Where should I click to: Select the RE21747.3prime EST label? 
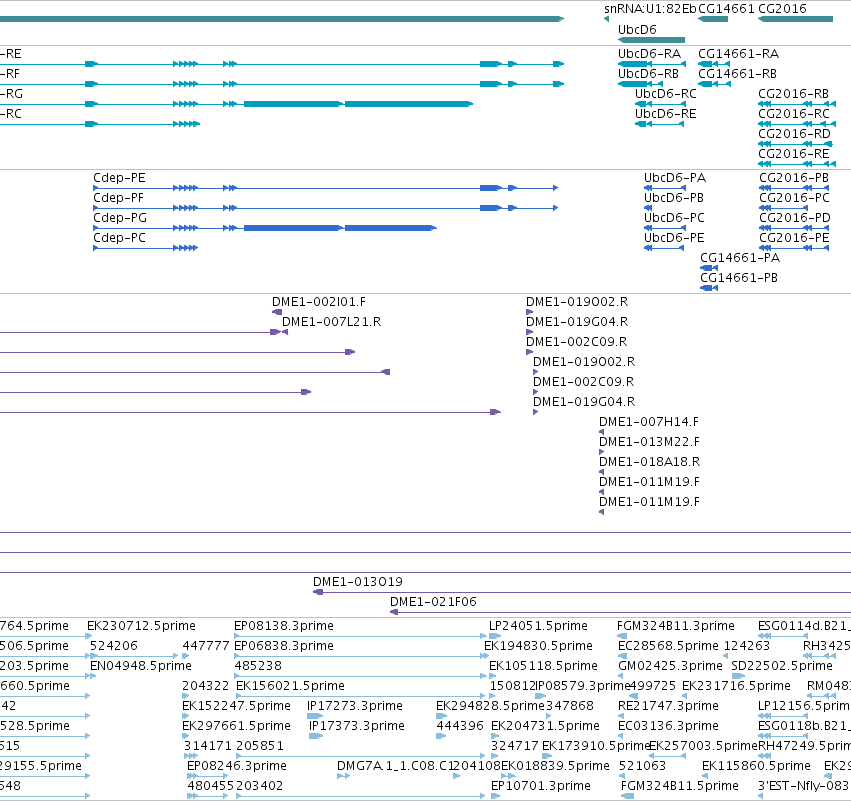668,706
